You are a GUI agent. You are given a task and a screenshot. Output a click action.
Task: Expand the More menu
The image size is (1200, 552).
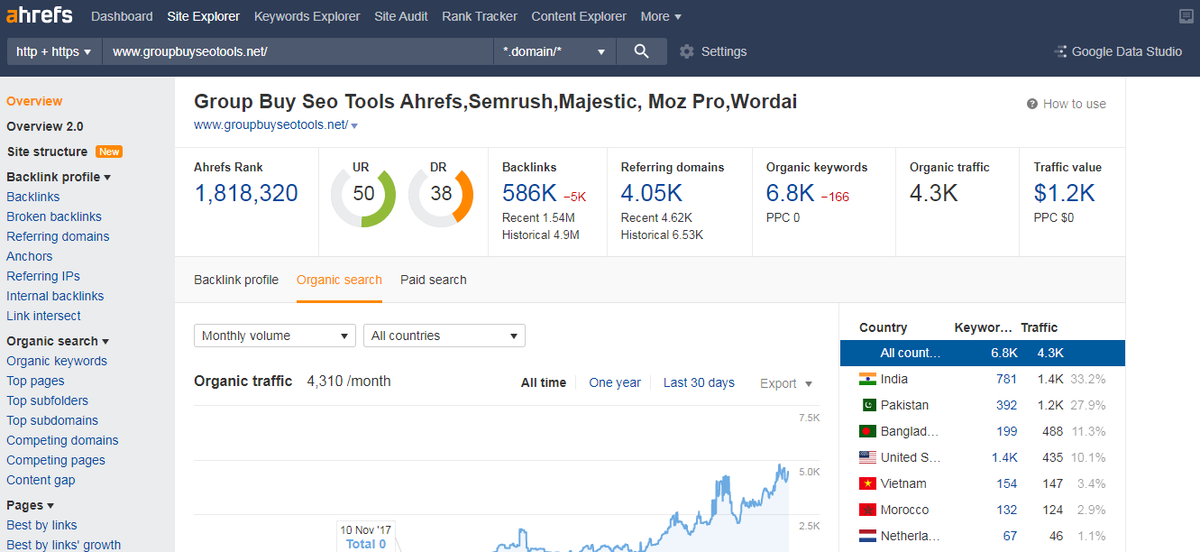pyautogui.click(x=661, y=16)
